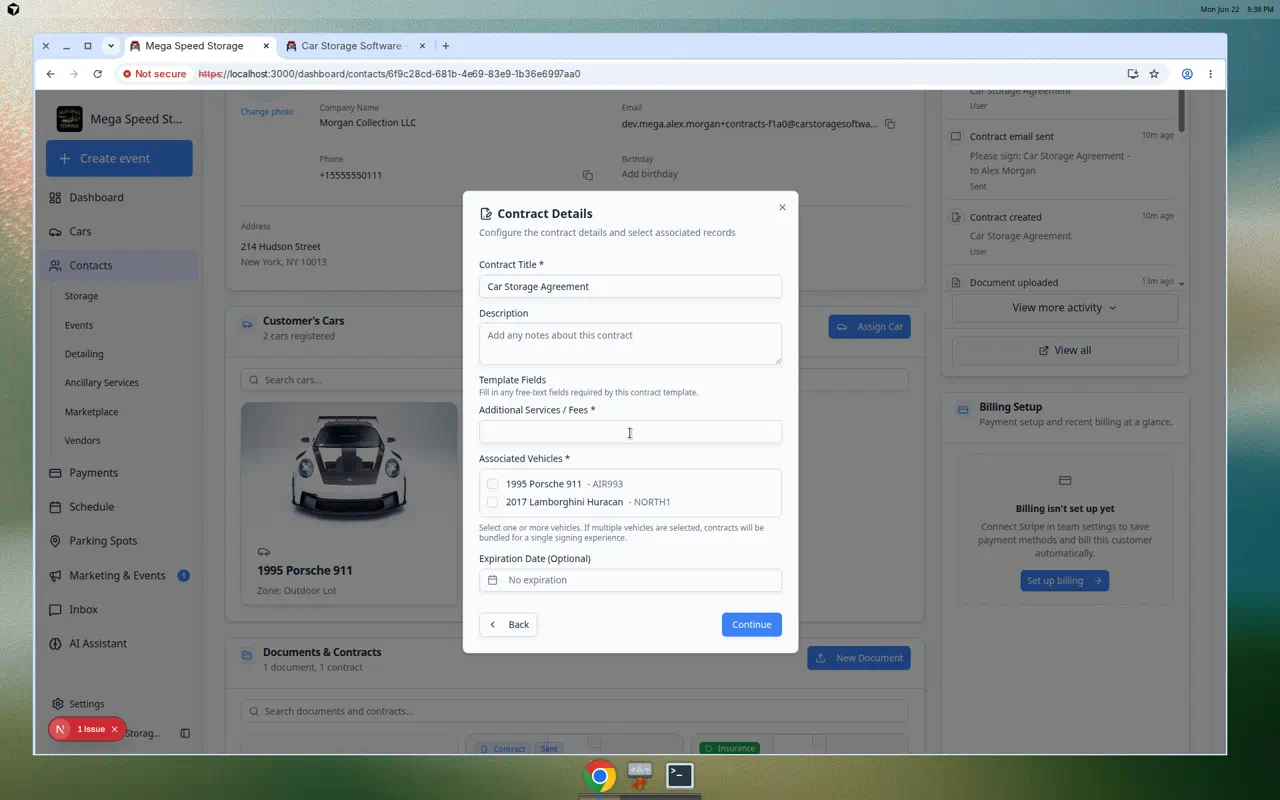Viewport: 1280px width, 800px height.
Task: Click the Settings gear icon in sidebar
Action: click(x=58, y=704)
